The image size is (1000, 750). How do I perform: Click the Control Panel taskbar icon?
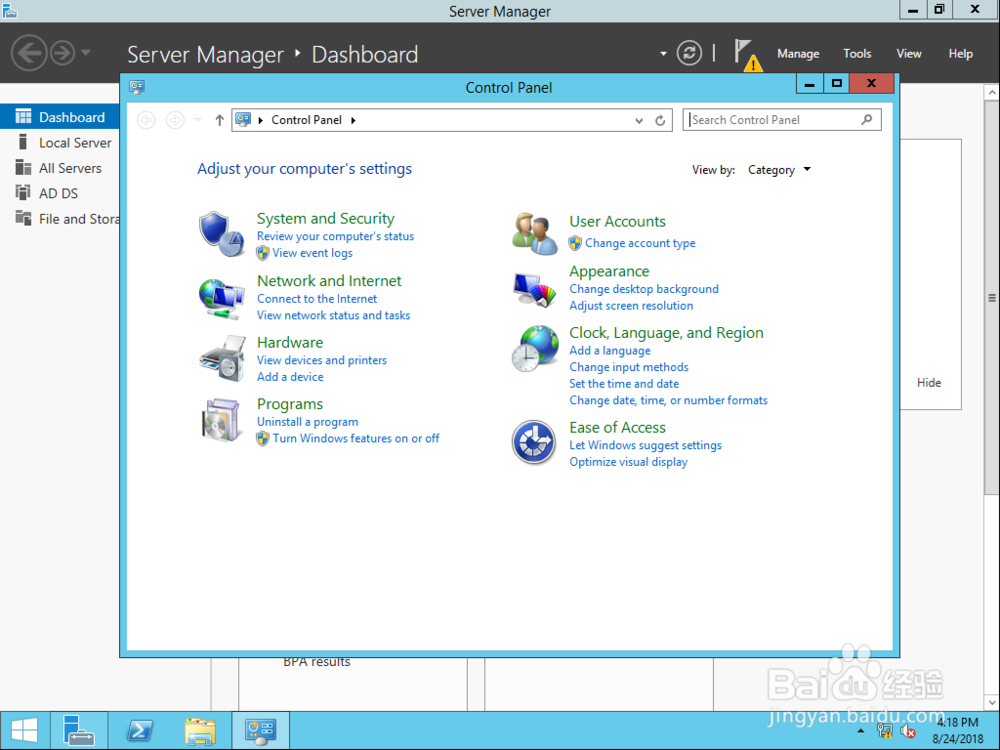(261, 730)
